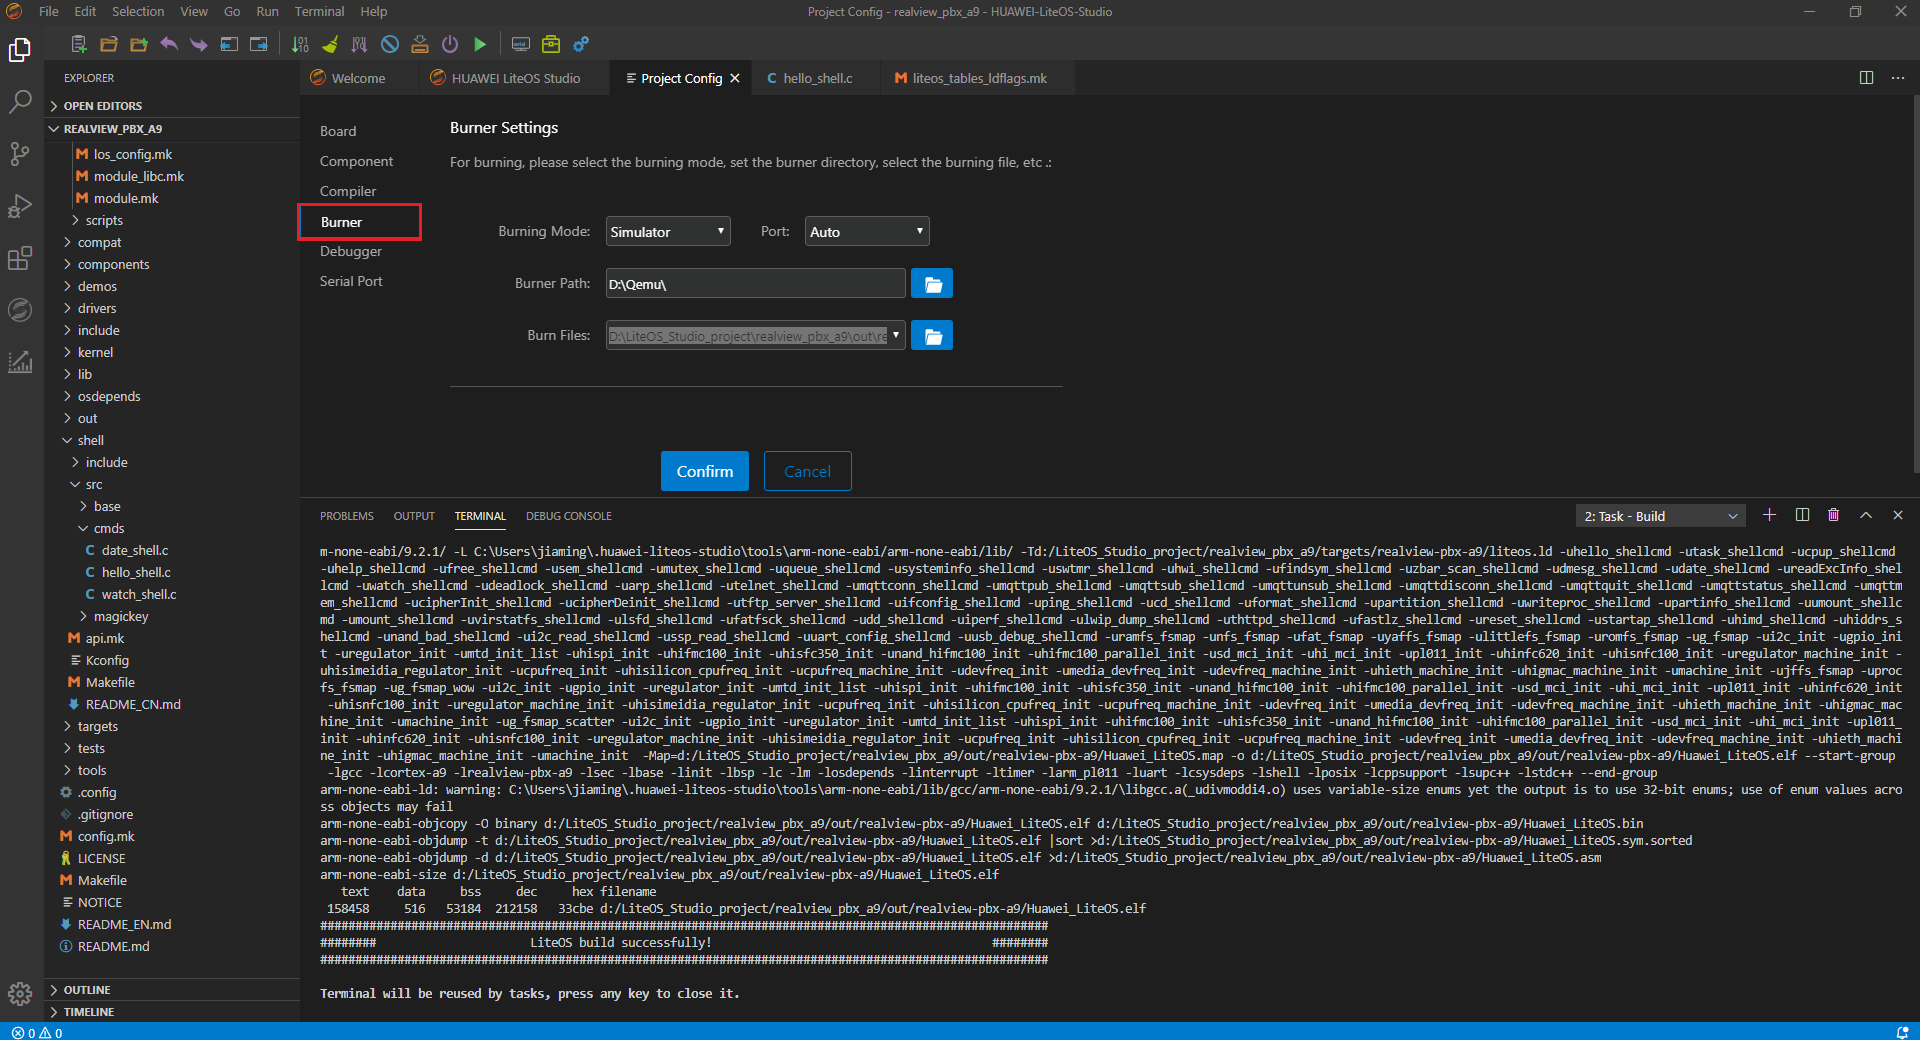Open the editor More Actions ellipsis
Image resolution: width=1920 pixels, height=1040 pixels.
click(1898, 78)
